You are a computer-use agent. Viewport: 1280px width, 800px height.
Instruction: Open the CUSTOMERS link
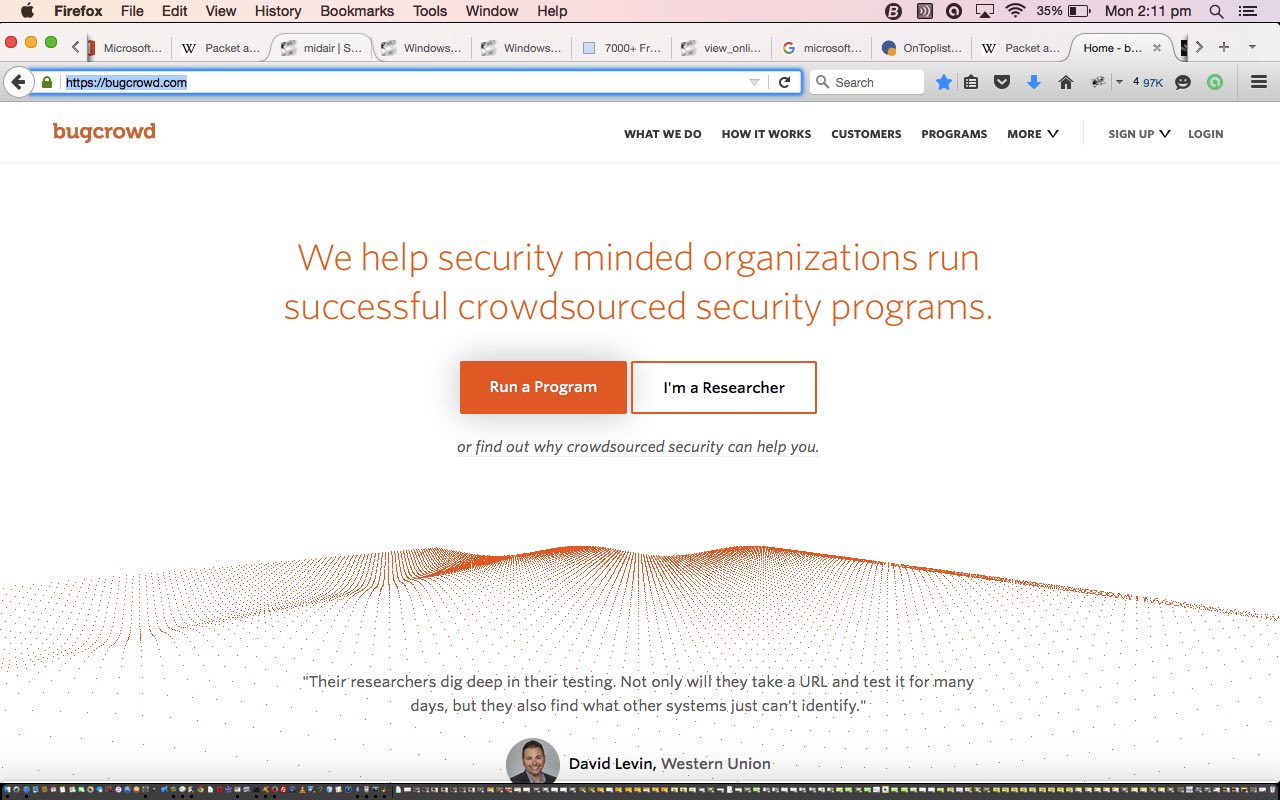click(x=866, y=134)
